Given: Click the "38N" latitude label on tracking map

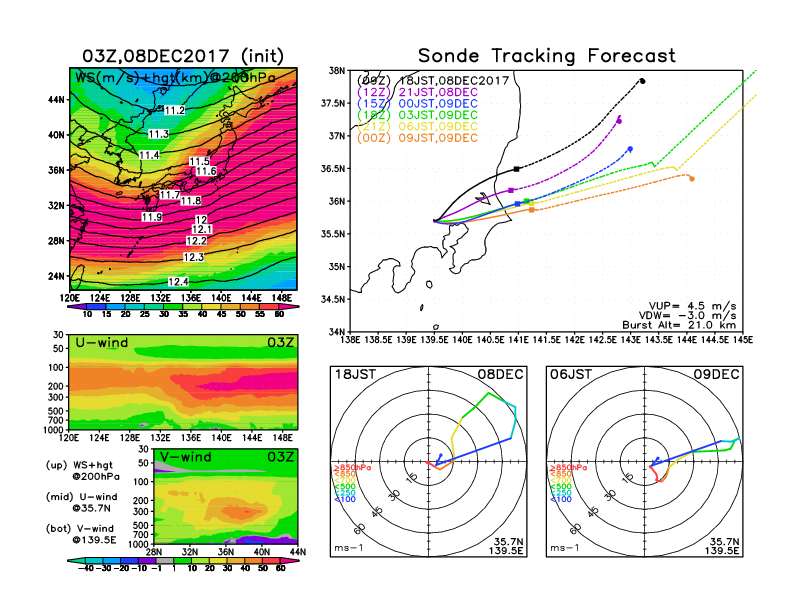Looking at the screenshot, I should click(337, 71).
